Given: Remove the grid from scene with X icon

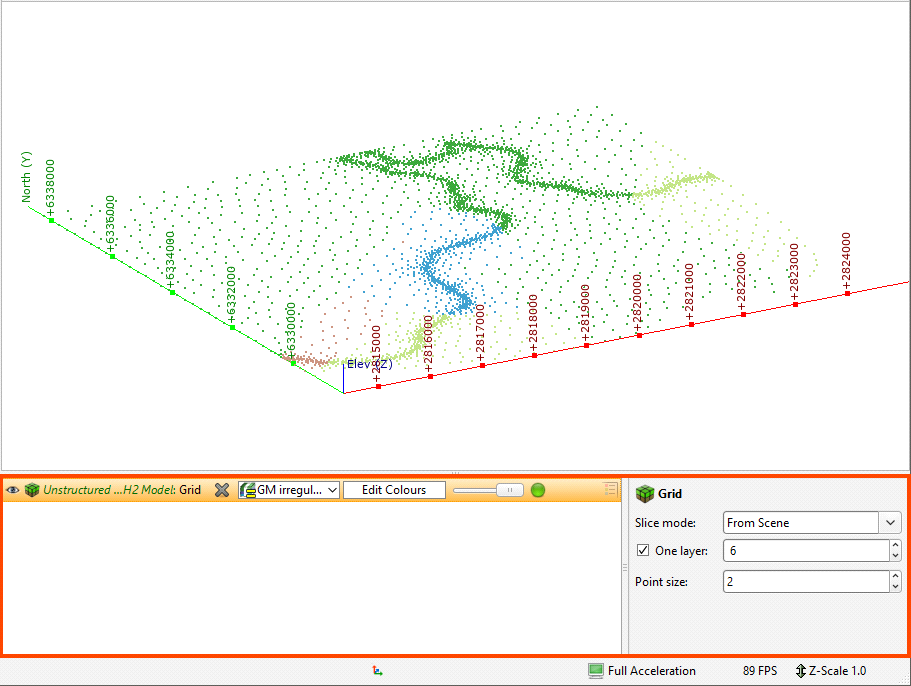Looking at the screenshot, I should [222, 490].
